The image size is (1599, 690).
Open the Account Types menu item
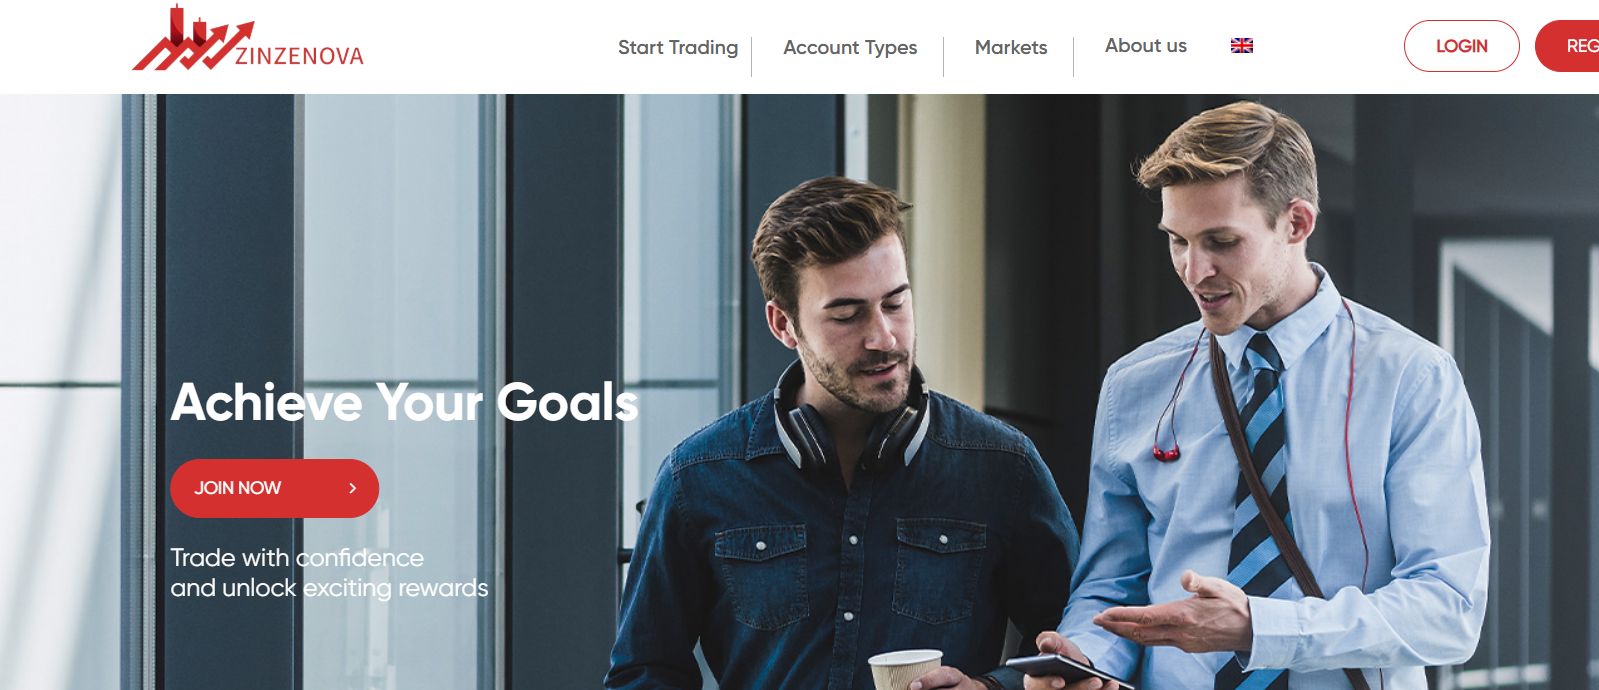click(850, 47)
